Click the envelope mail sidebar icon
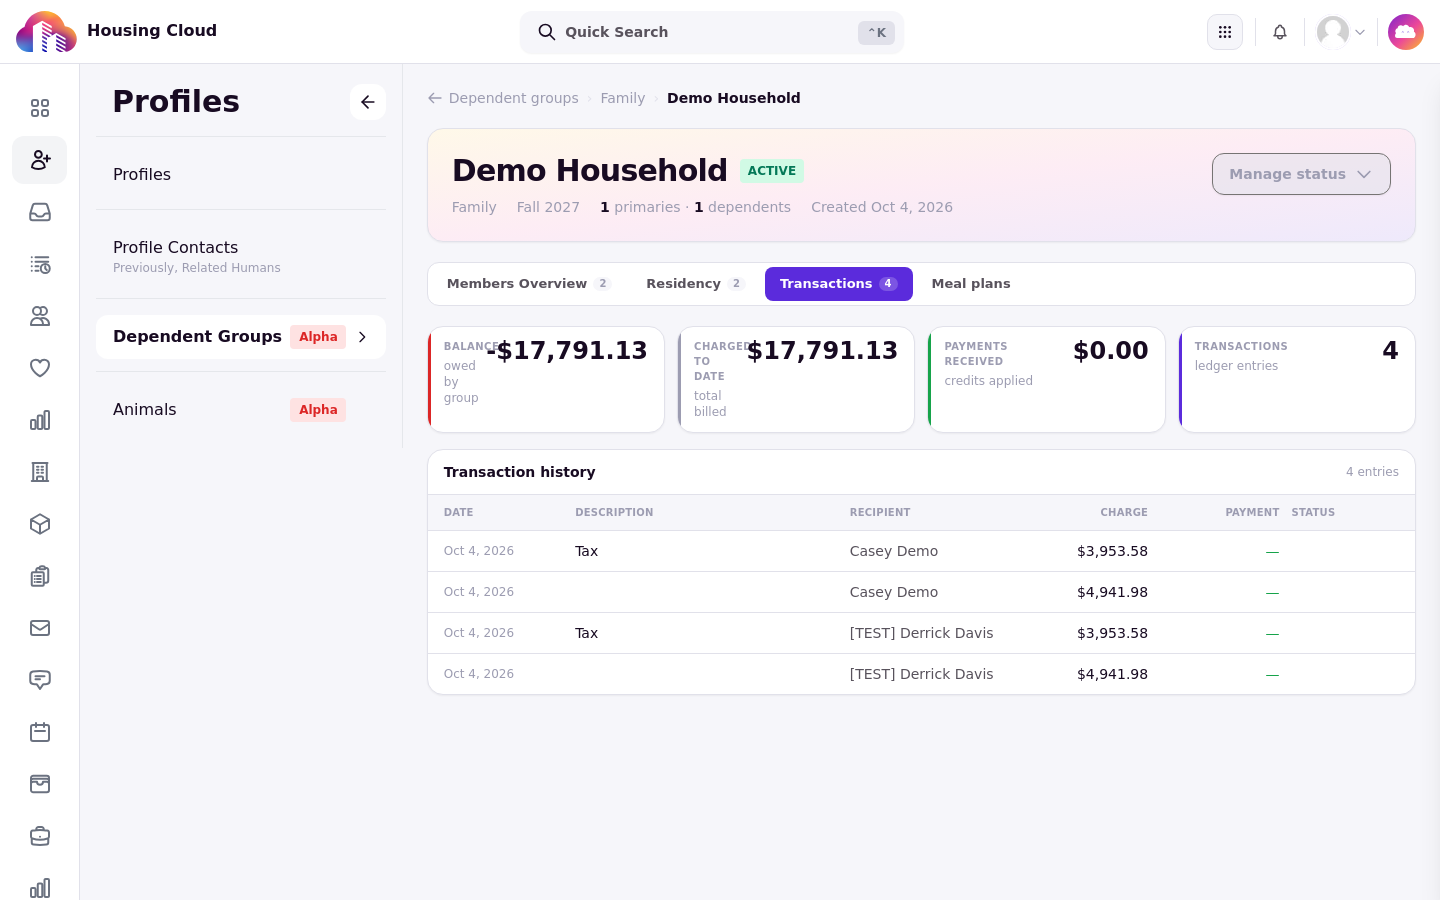This screenshot has width=1440, height=900. click(x=40, y=628)
